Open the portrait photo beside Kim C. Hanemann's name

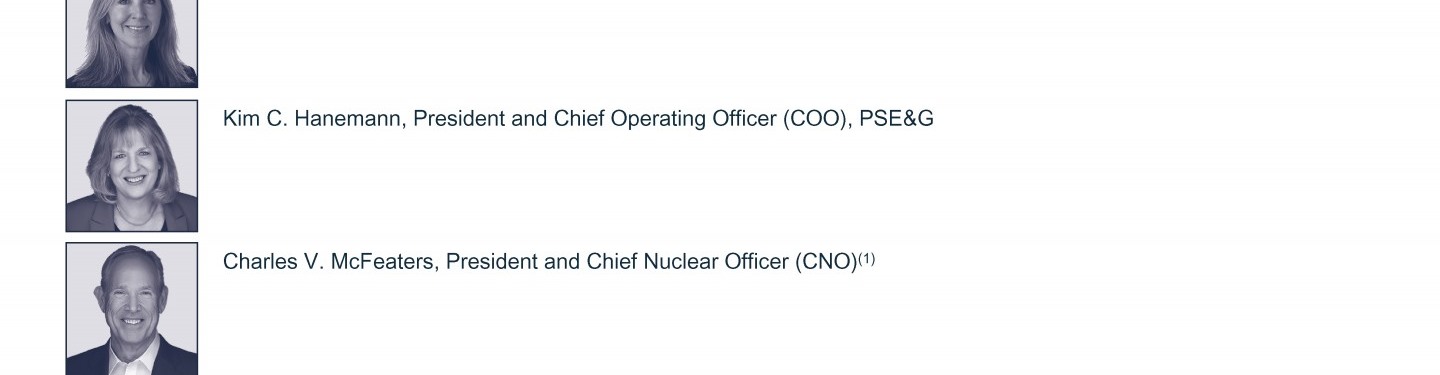[132, 166]
